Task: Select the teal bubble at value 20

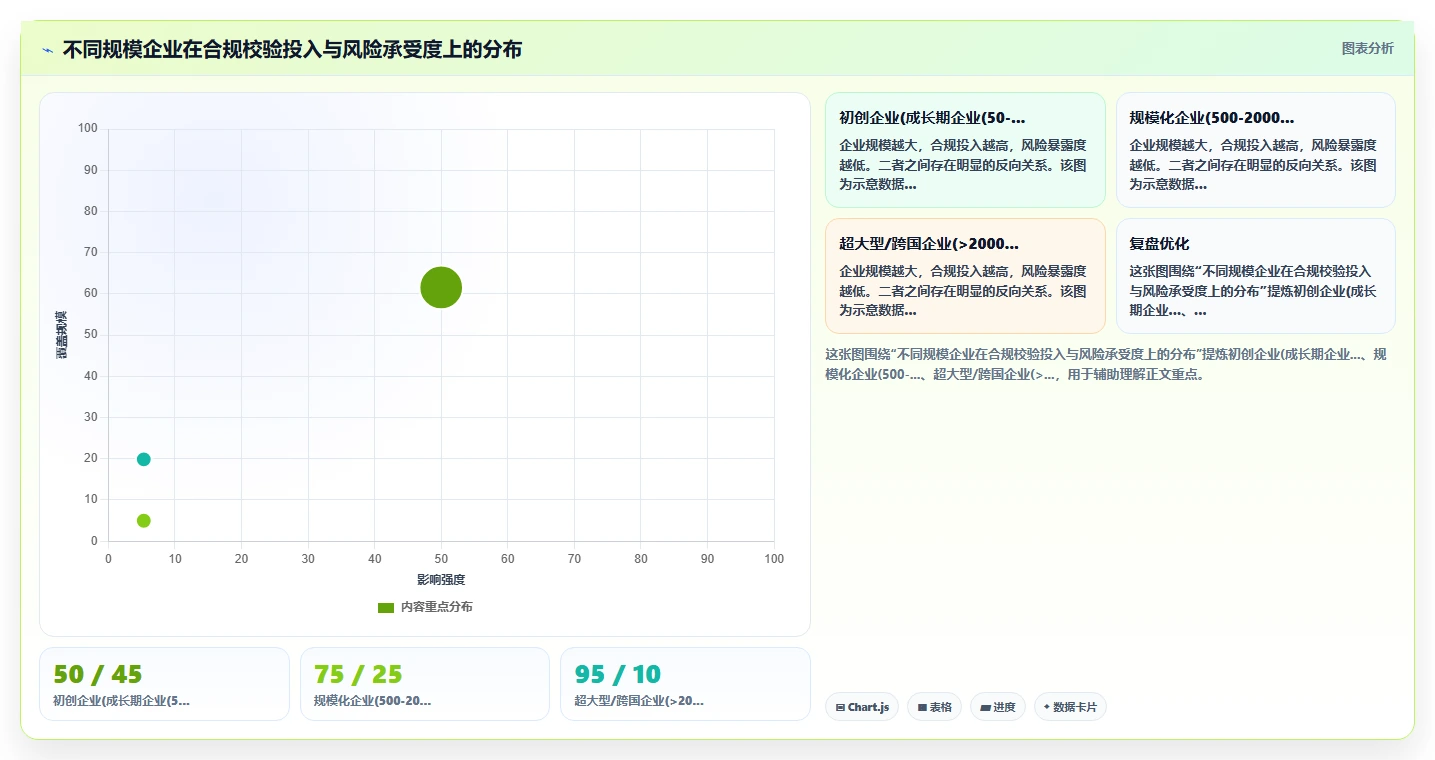Action: [x=144, y=459]
